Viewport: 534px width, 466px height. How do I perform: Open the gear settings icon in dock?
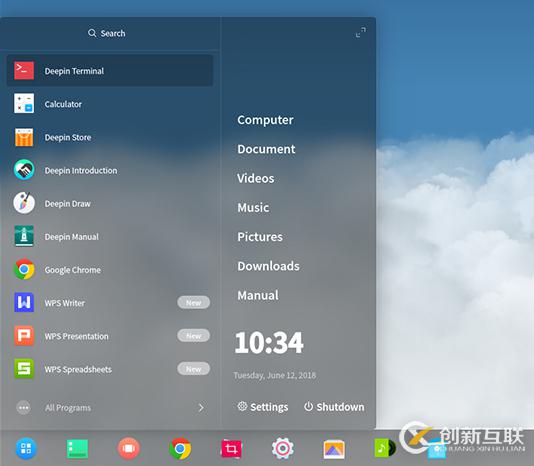283,448
